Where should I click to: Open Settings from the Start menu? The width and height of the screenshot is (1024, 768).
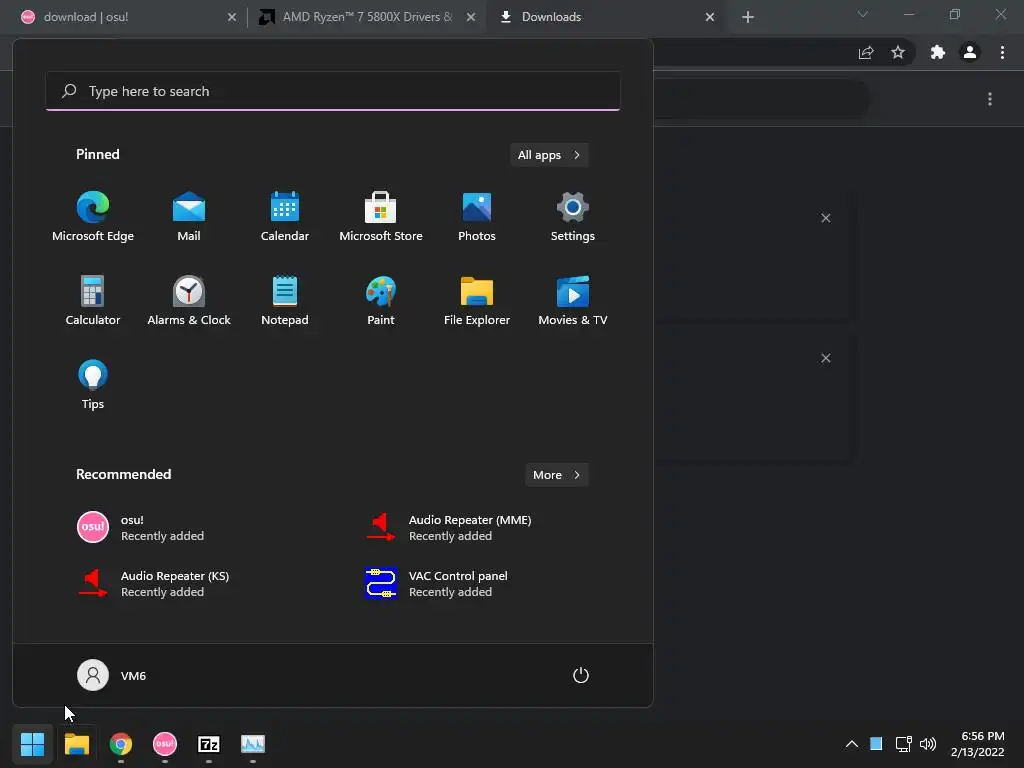click(573, 217)
